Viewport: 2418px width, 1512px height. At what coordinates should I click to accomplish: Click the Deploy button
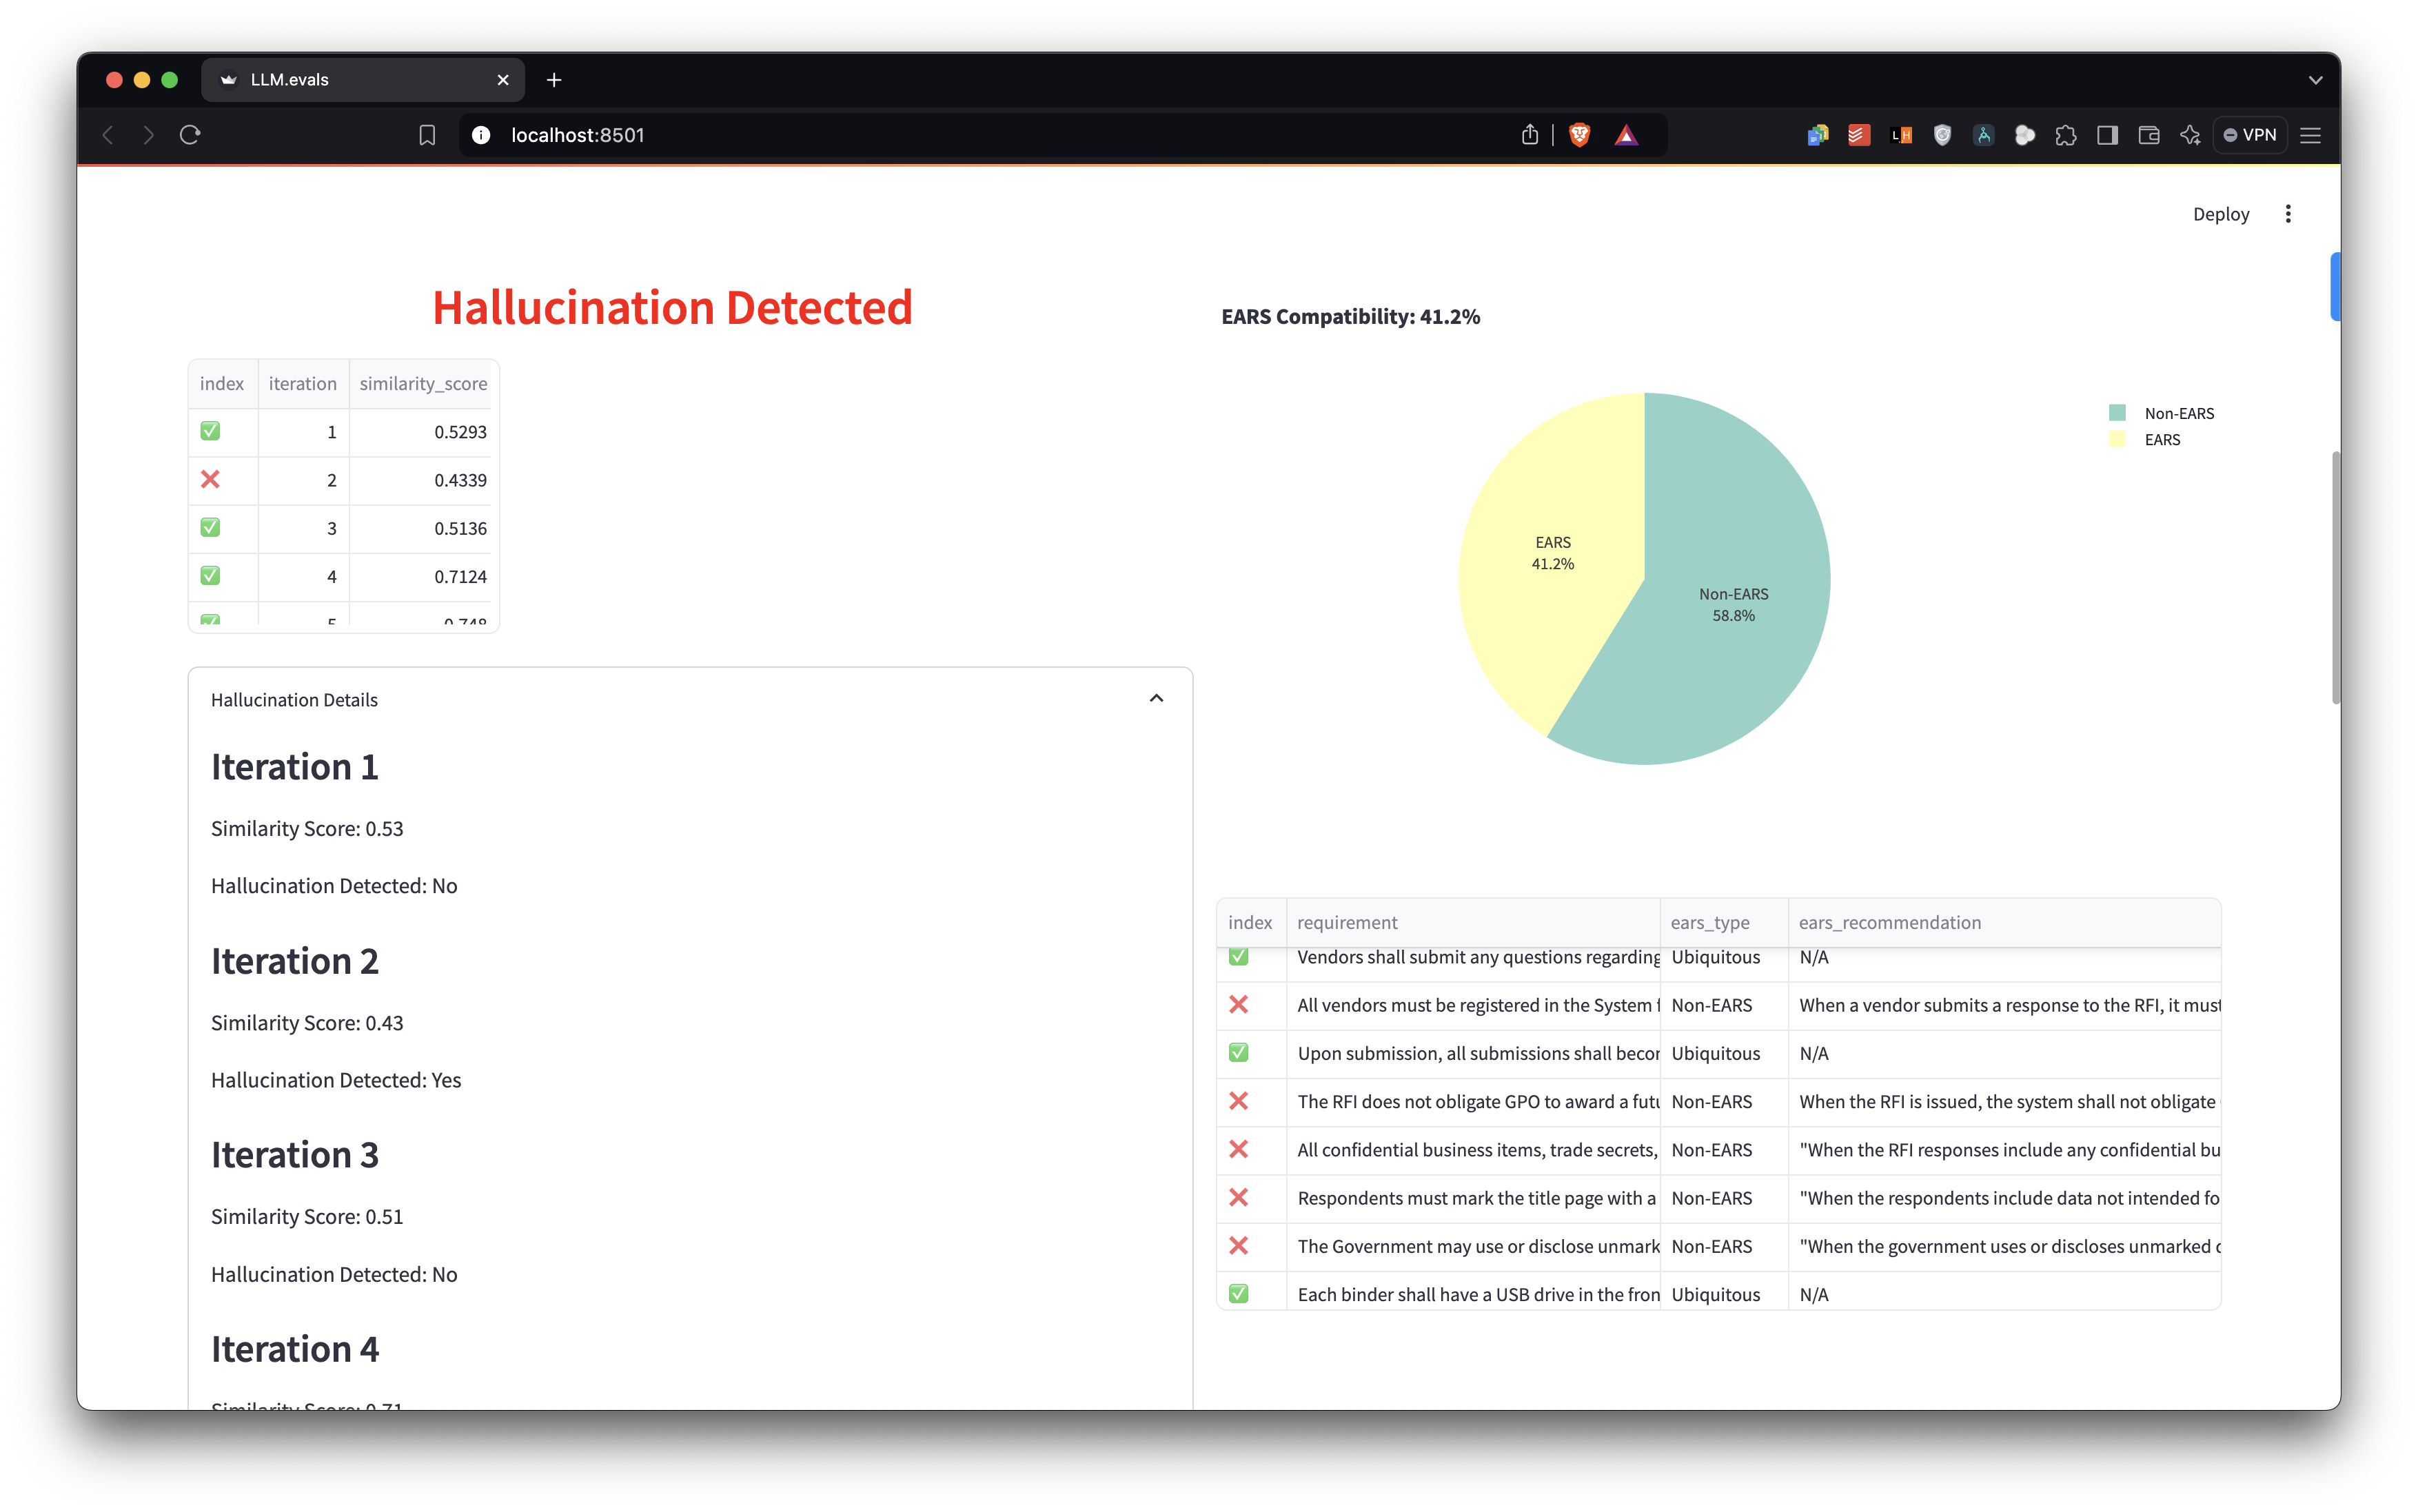click(2220, 214)
